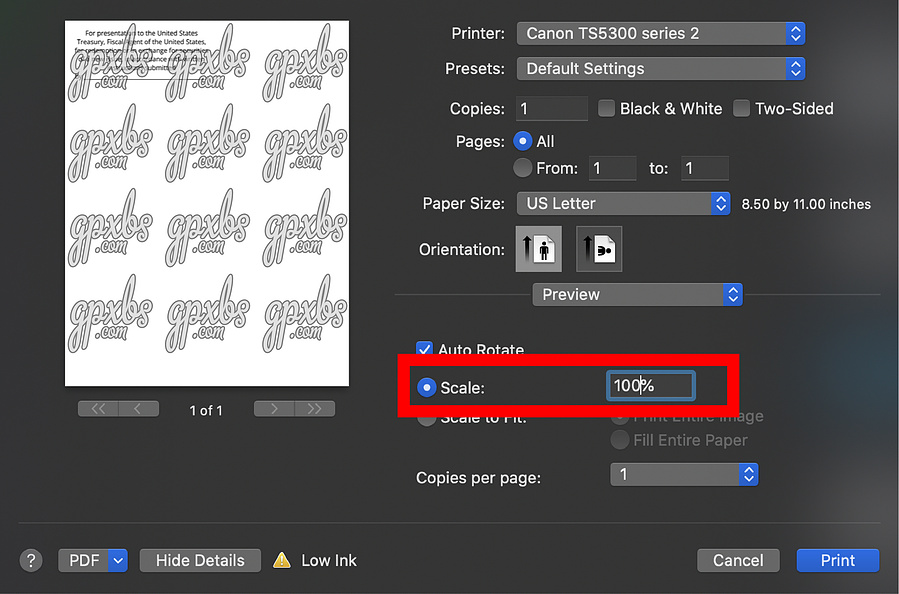Click the Print button

(x=838, y=560)
